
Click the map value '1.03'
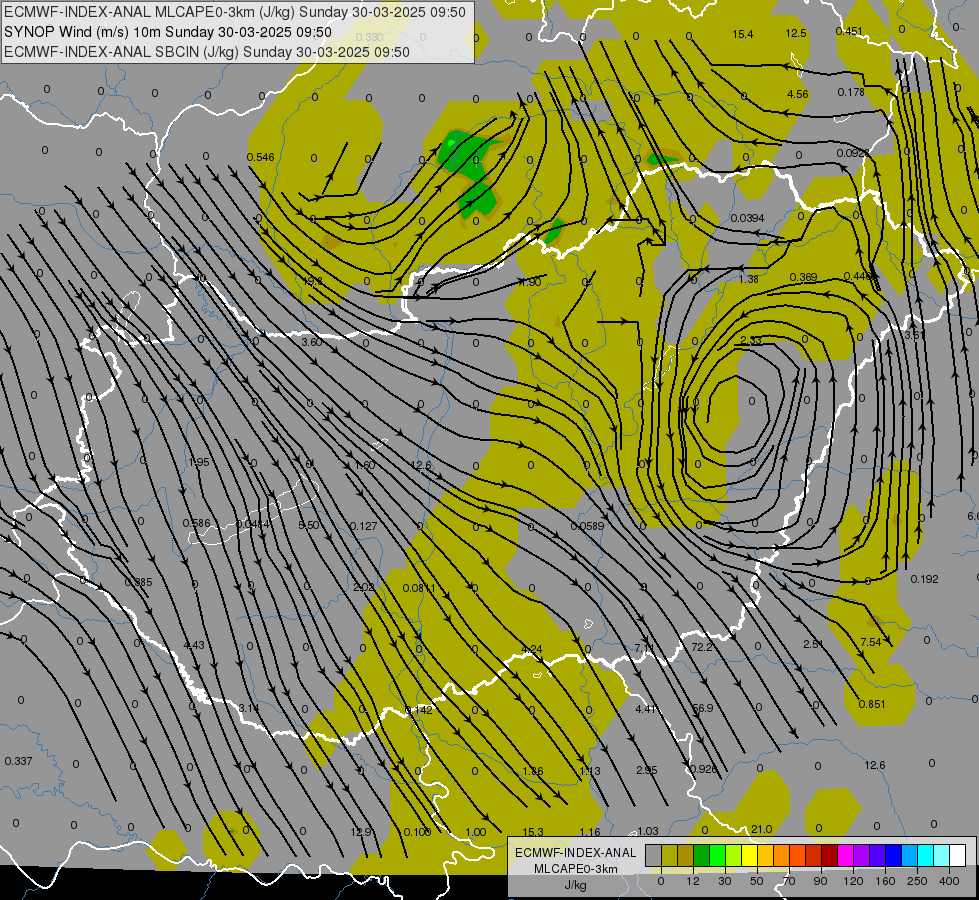[647, 831]
